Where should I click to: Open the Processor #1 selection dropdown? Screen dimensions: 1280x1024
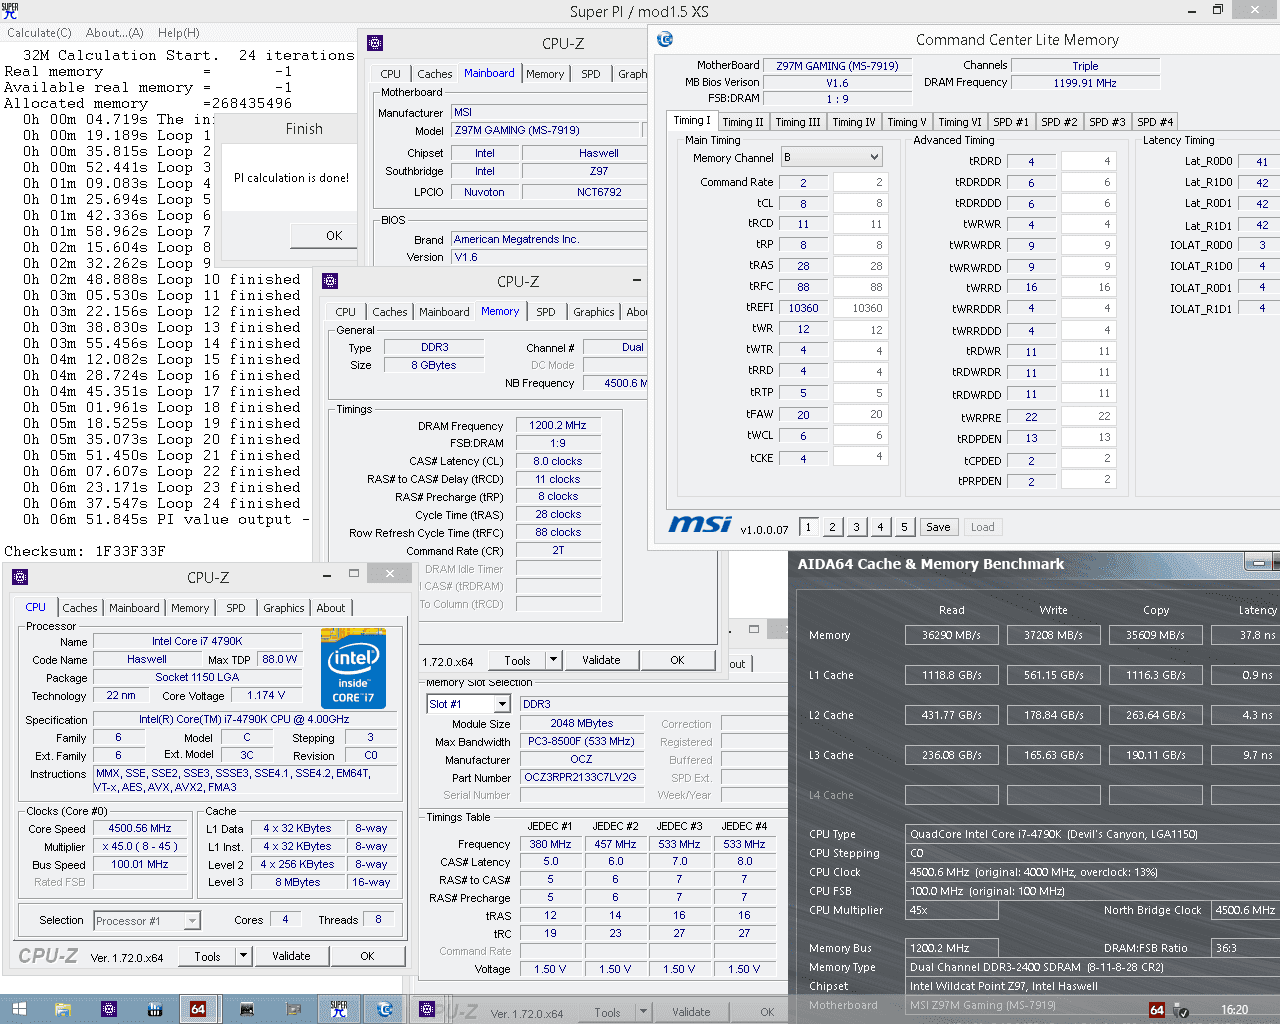click(x=147, y=921)
